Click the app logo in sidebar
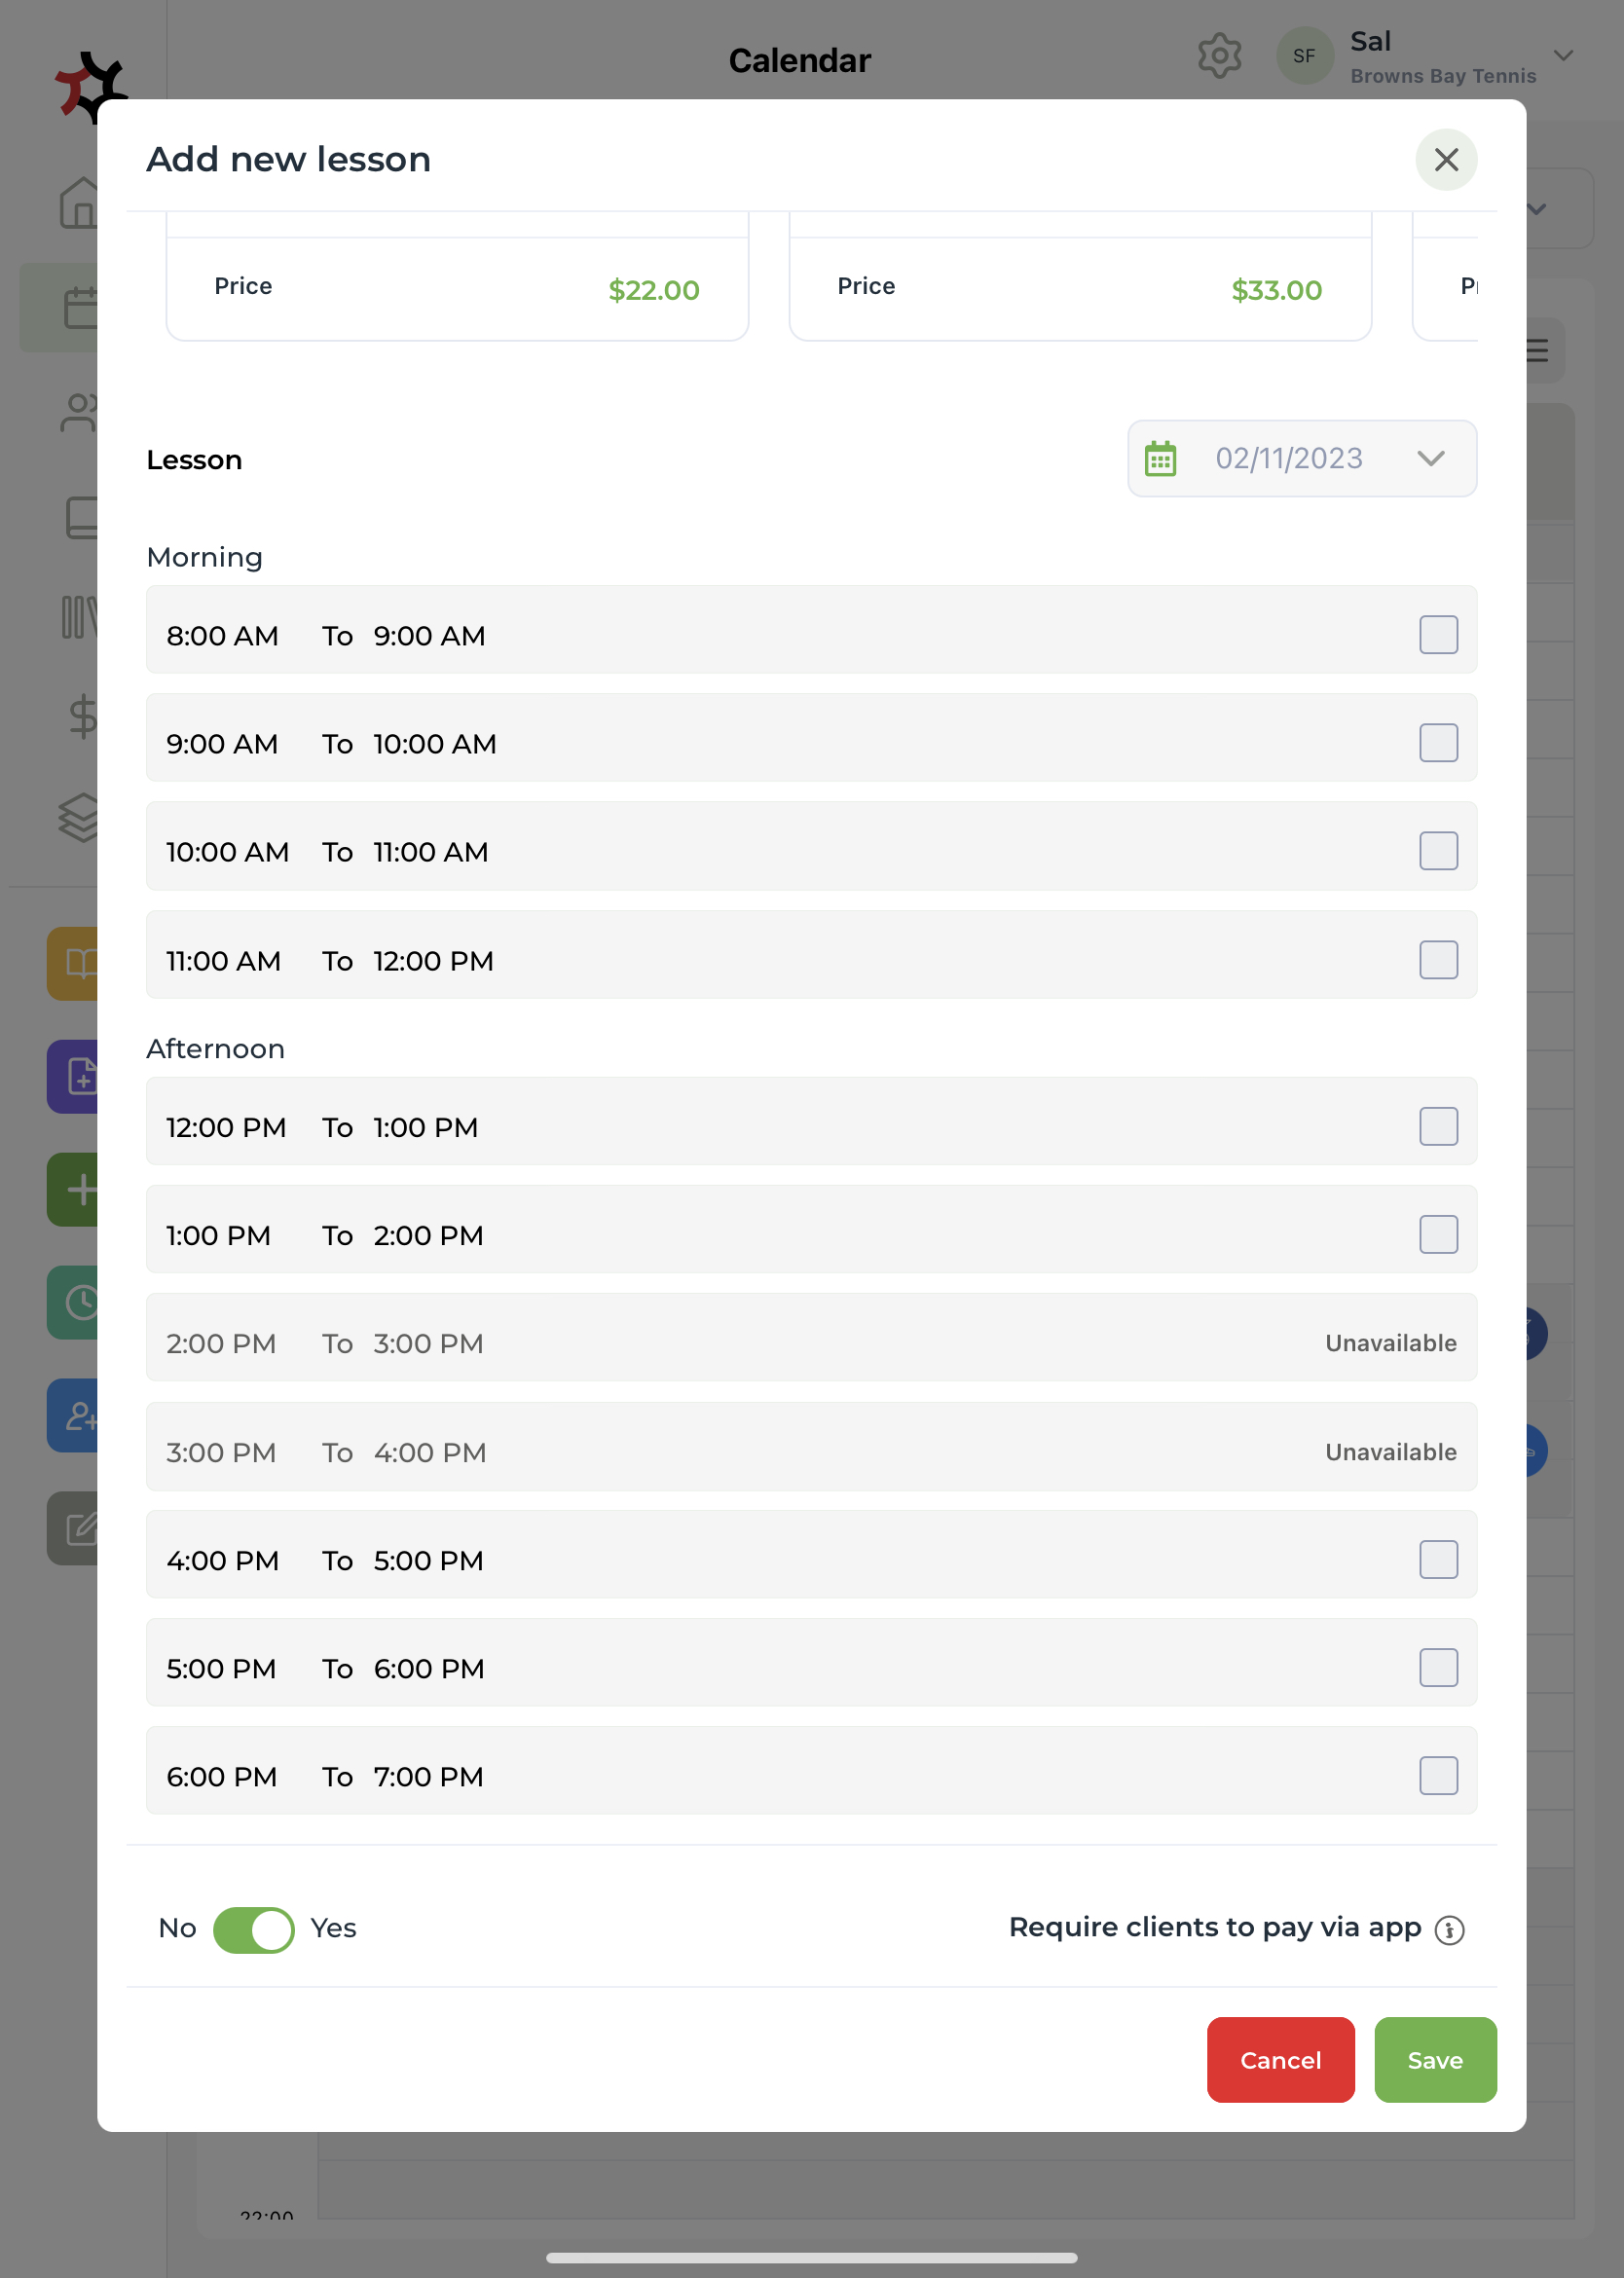 (x=88, y=86)
